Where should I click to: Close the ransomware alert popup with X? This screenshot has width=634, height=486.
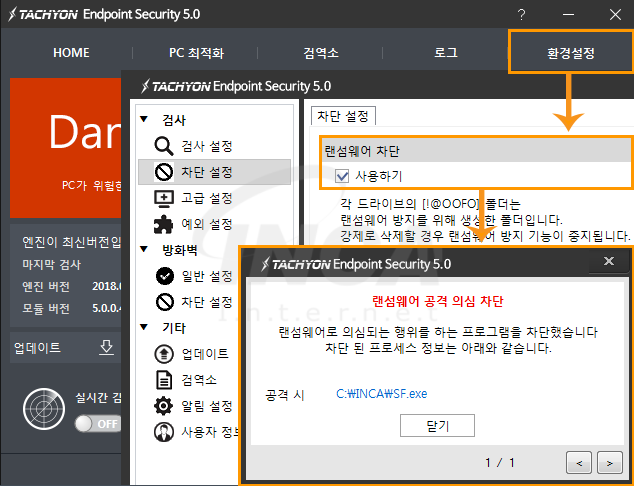(x=609, y=261)
